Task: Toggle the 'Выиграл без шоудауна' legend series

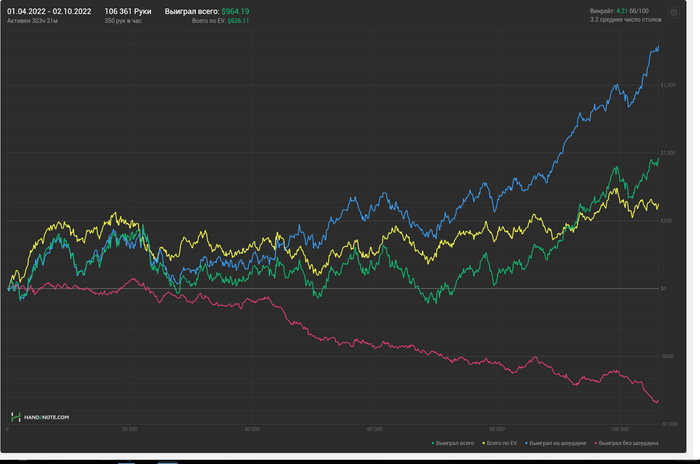Action: tap(626, 443)
